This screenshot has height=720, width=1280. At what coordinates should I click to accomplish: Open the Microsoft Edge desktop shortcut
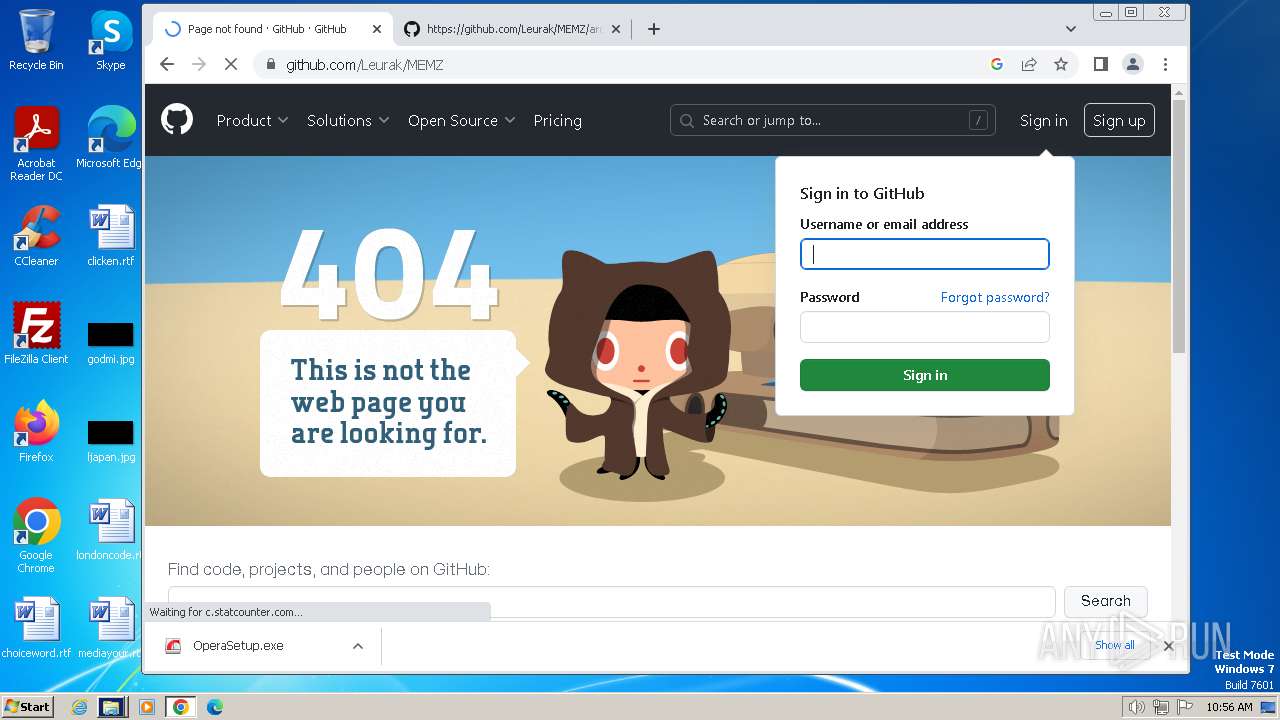click(111, 138)
